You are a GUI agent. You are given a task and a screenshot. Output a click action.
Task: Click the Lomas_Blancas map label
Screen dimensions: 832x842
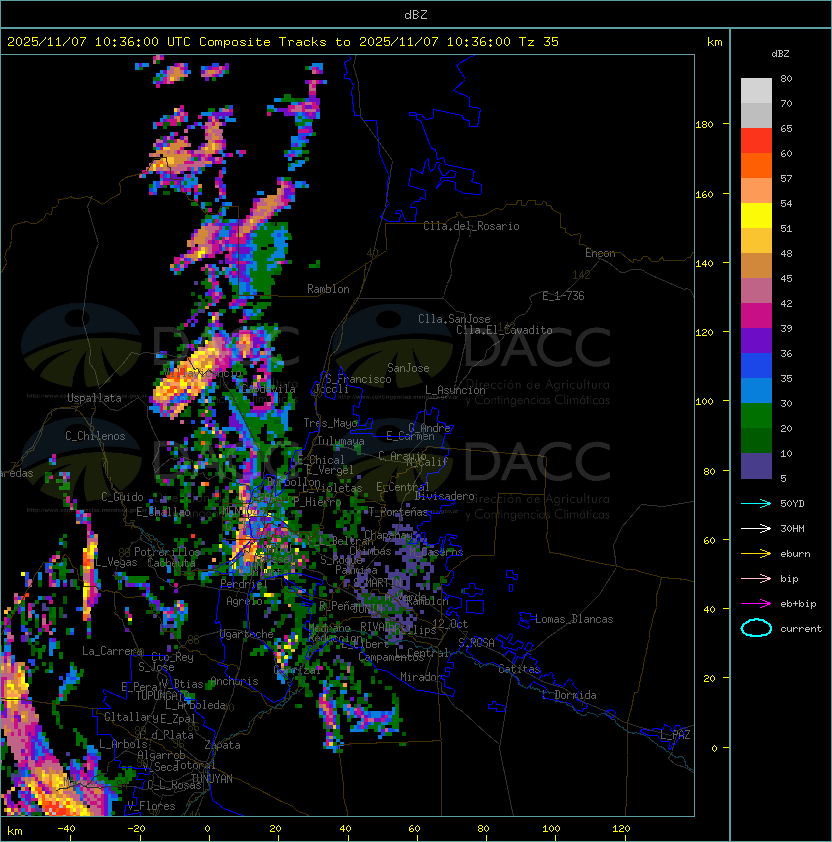pos(574,619)
